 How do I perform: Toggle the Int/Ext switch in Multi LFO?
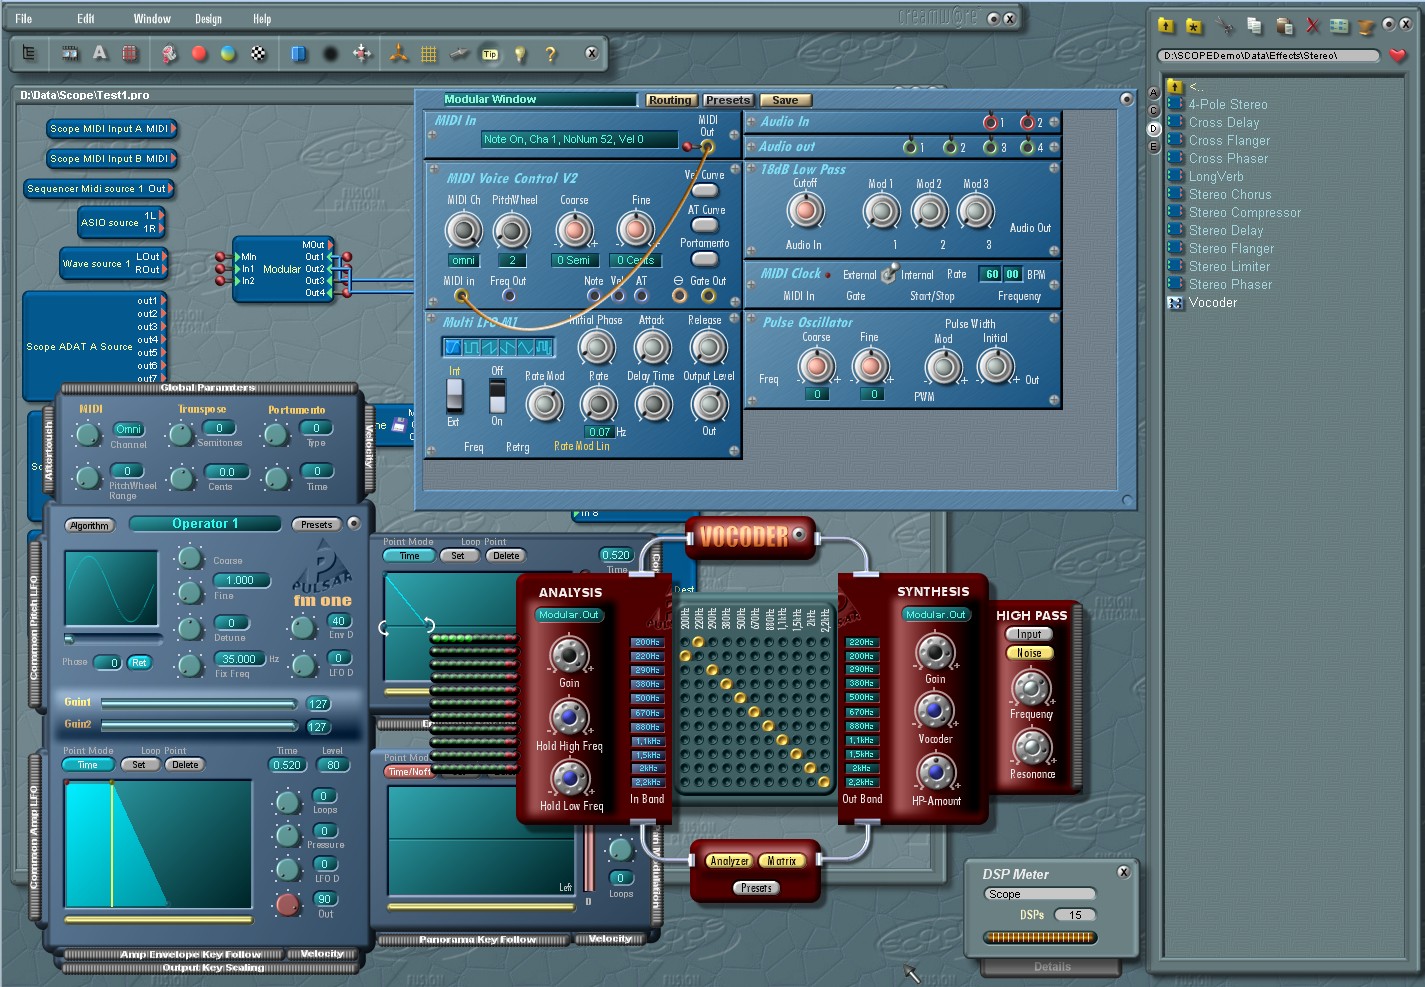454,395
